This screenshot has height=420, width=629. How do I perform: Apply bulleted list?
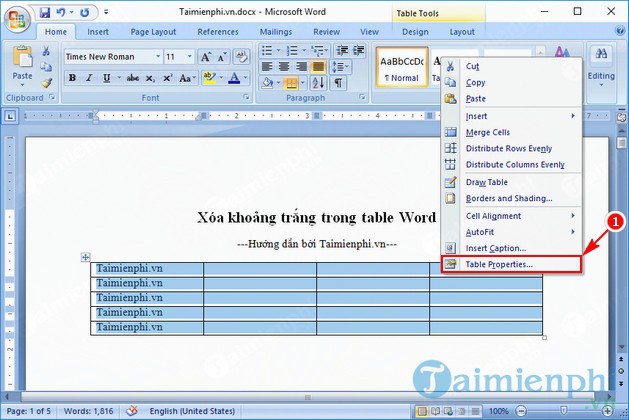267,51
